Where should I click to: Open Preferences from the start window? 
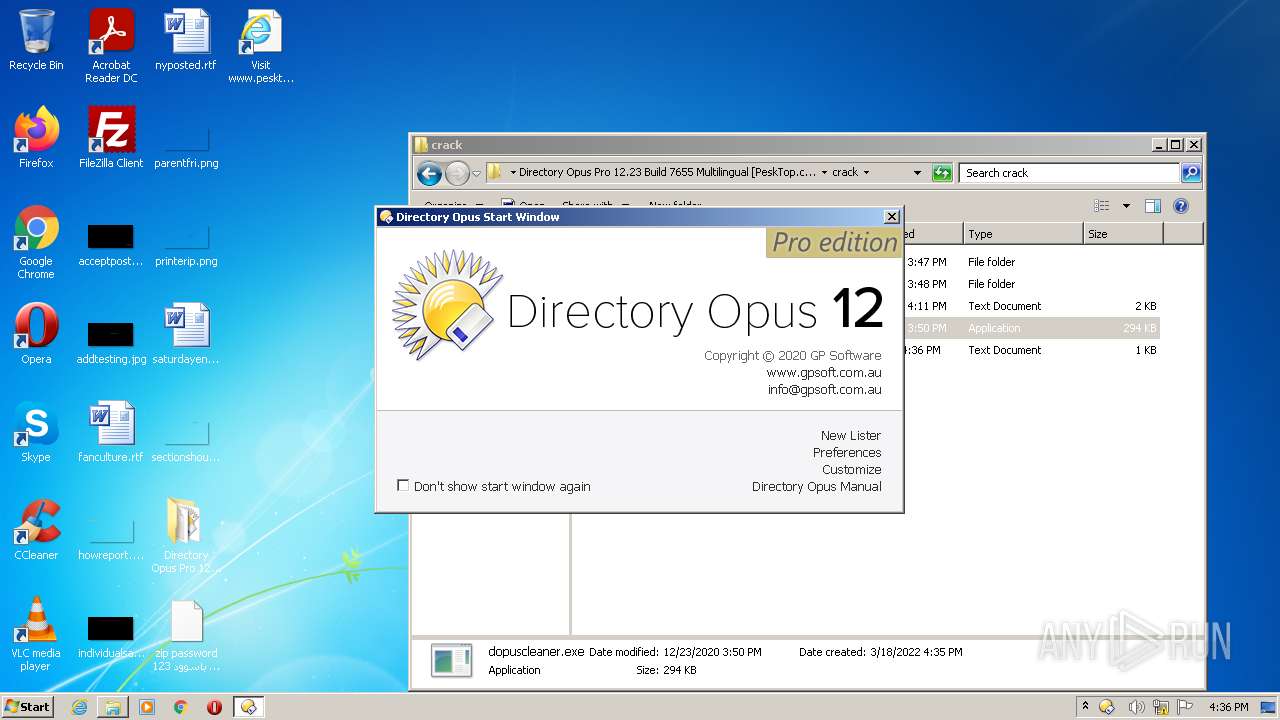coord(847,452)
